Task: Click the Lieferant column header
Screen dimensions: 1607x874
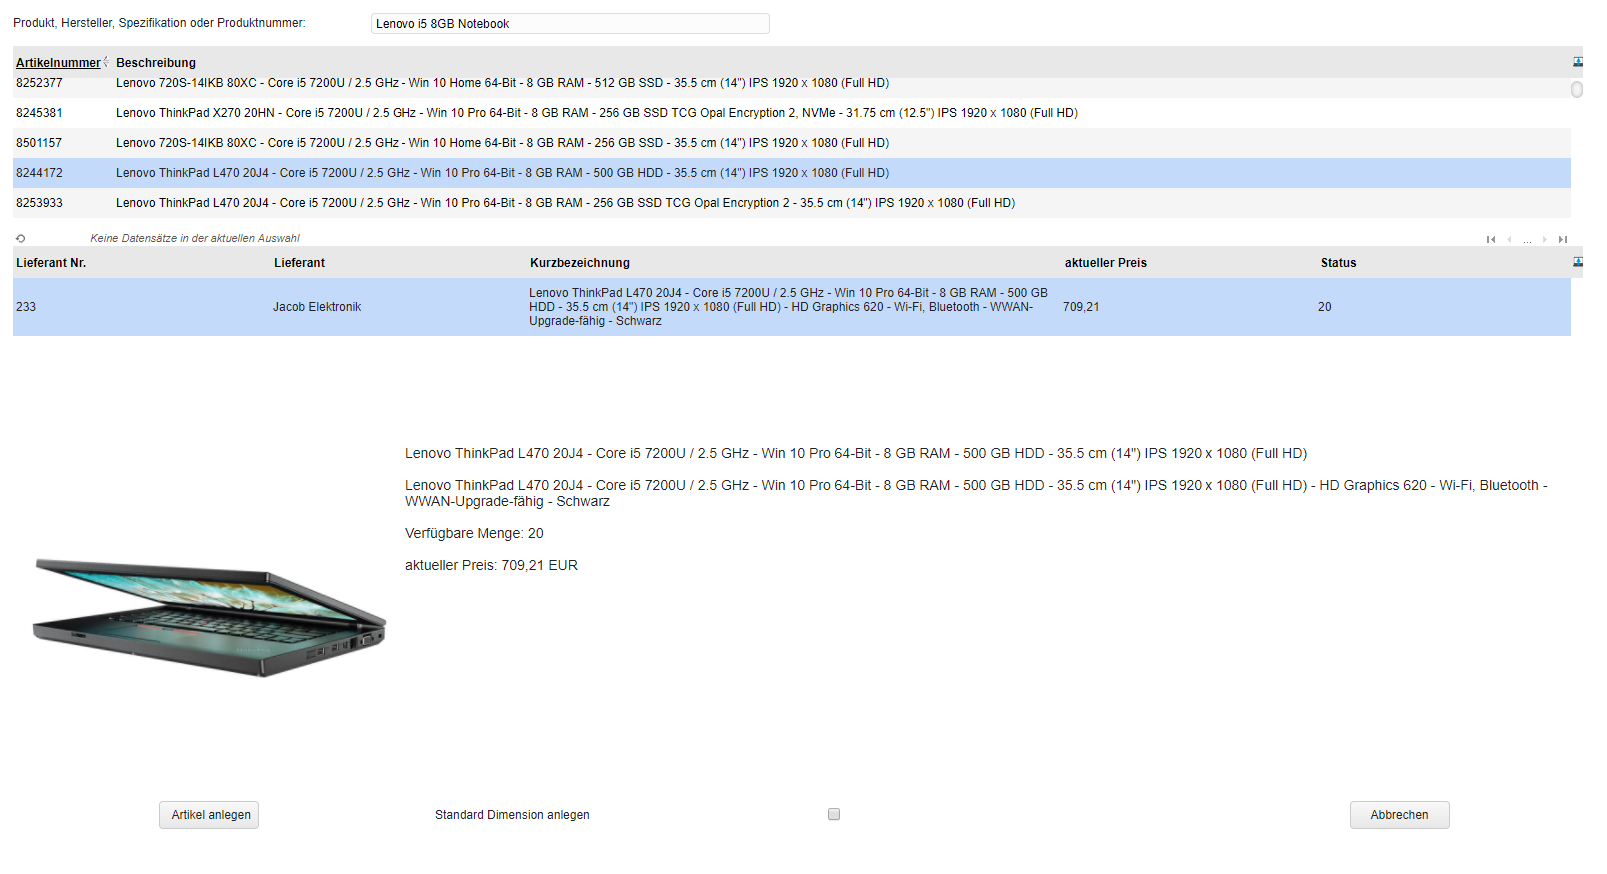Action: (299, 263)
